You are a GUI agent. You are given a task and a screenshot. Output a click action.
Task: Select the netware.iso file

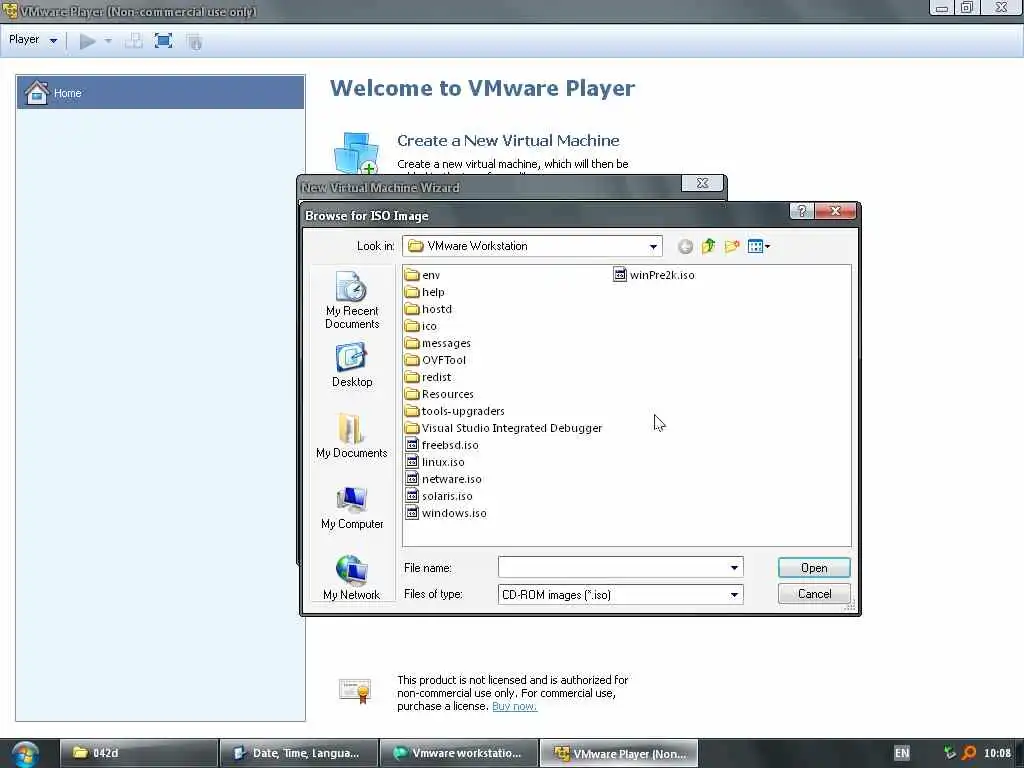pyautogui.click(x=443, y=479)
